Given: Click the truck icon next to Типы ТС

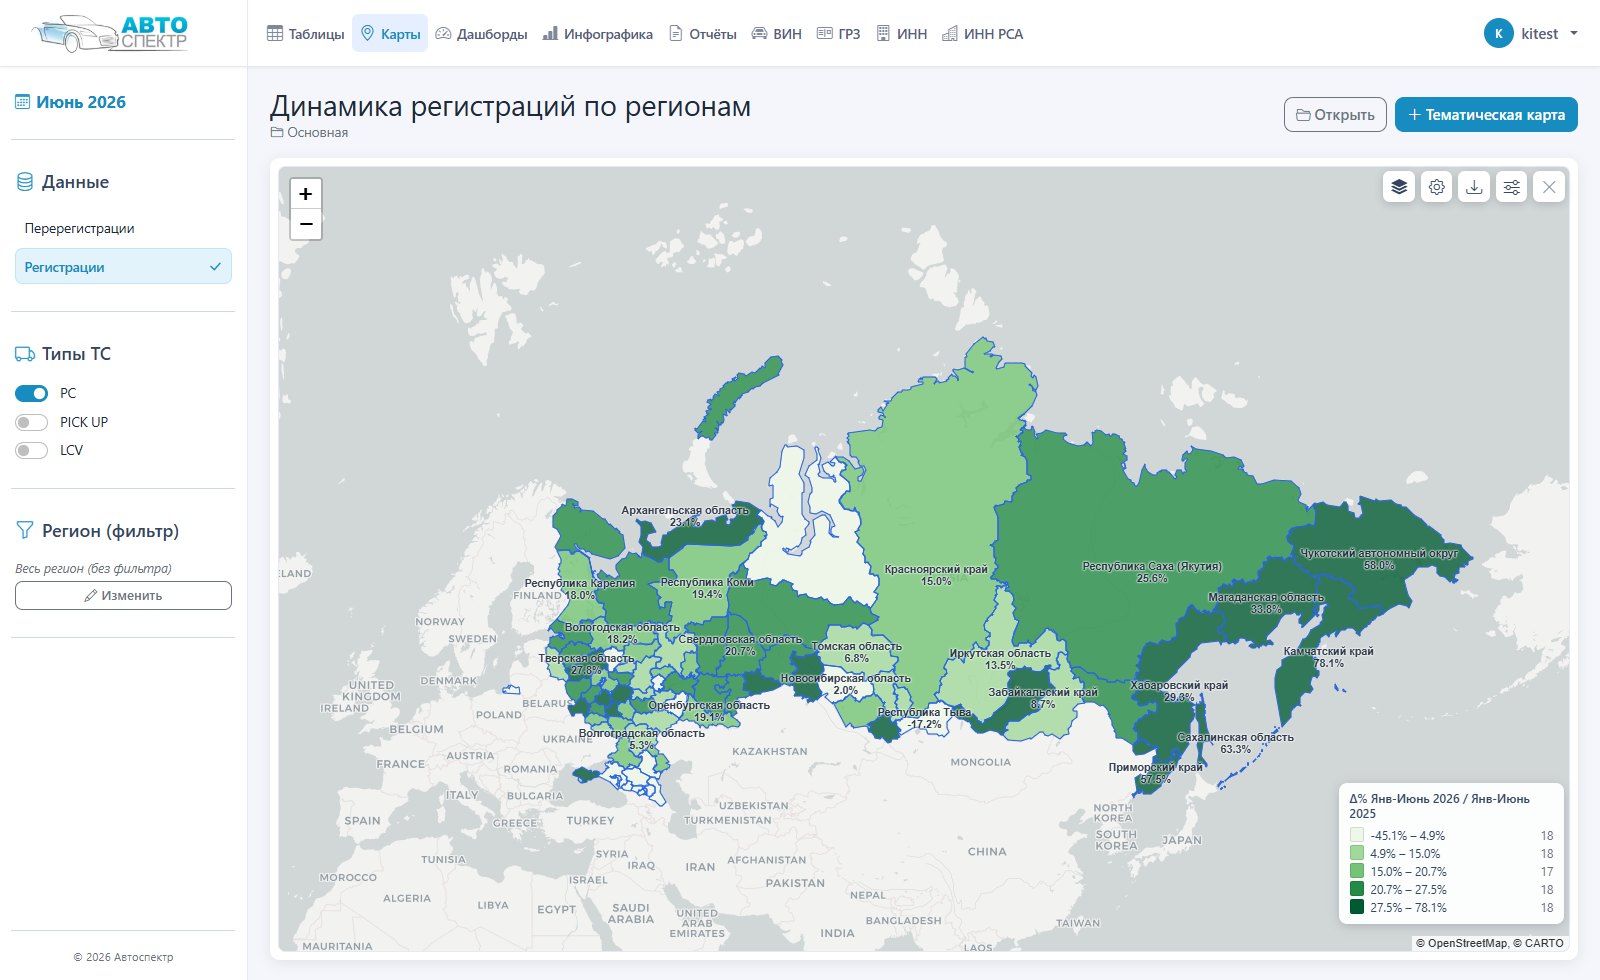Looking at the screenshot, I should click(25, 354).
